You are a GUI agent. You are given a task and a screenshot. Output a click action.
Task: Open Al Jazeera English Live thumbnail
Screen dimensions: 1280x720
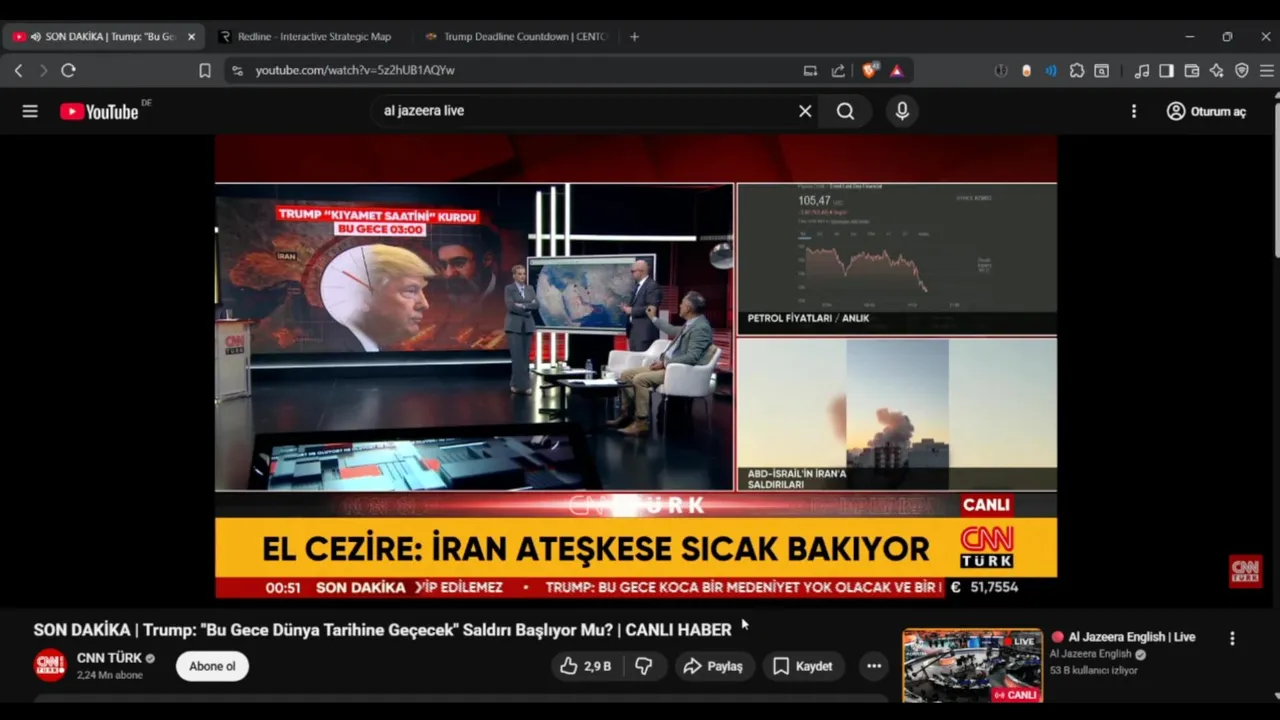point(972,666)
